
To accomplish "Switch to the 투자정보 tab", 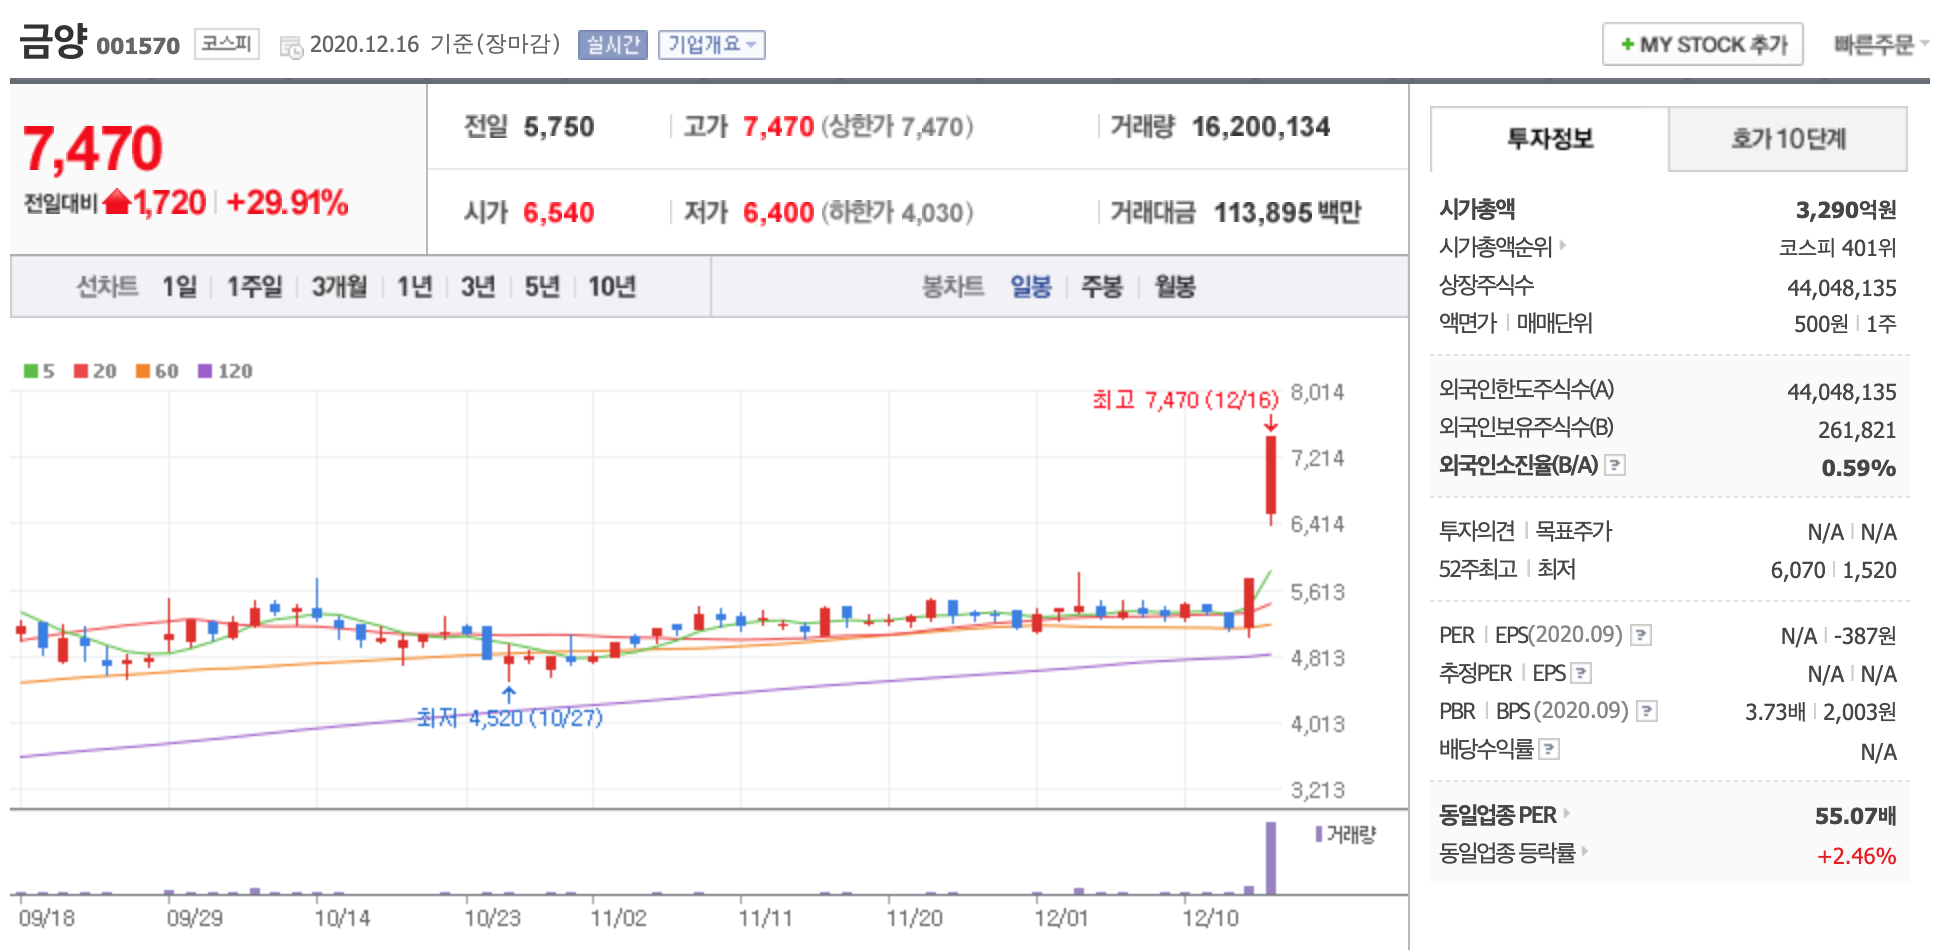I will coord(1550,139).
